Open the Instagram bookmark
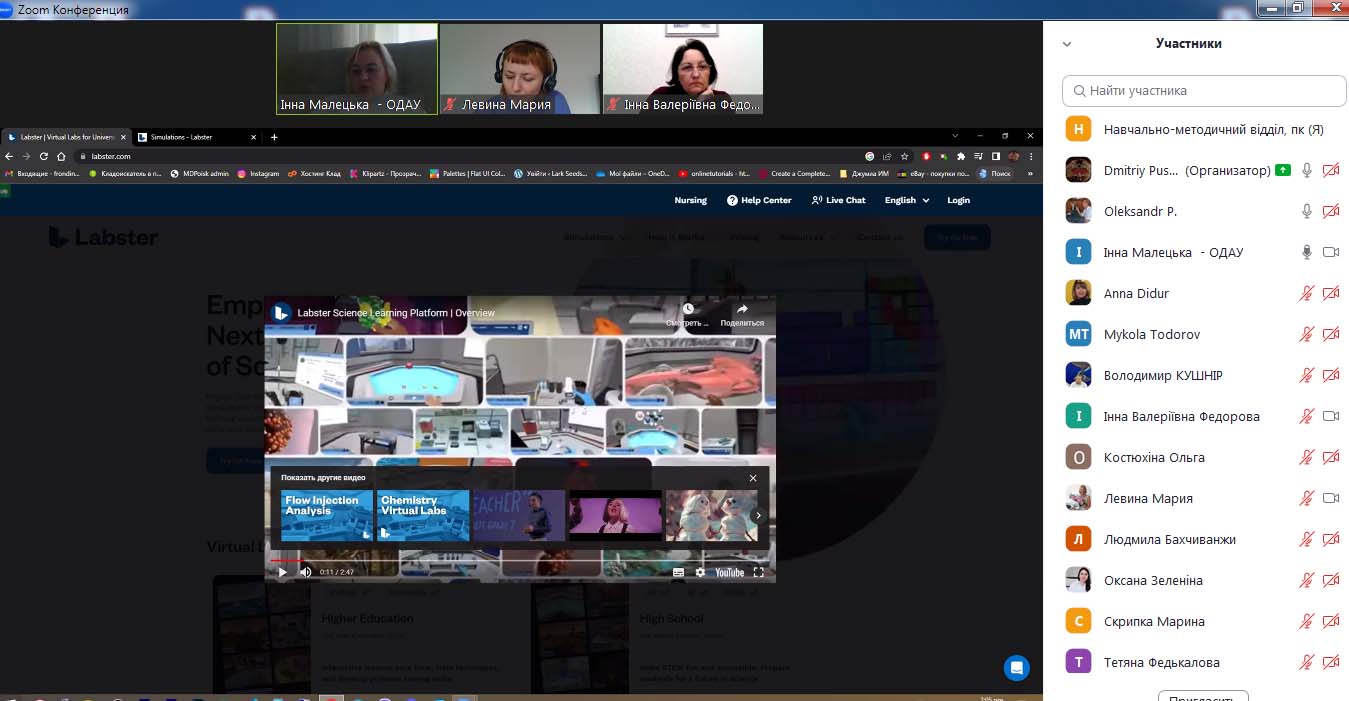Viewport: 1349px width, 701px height. (x=258, y=174)
